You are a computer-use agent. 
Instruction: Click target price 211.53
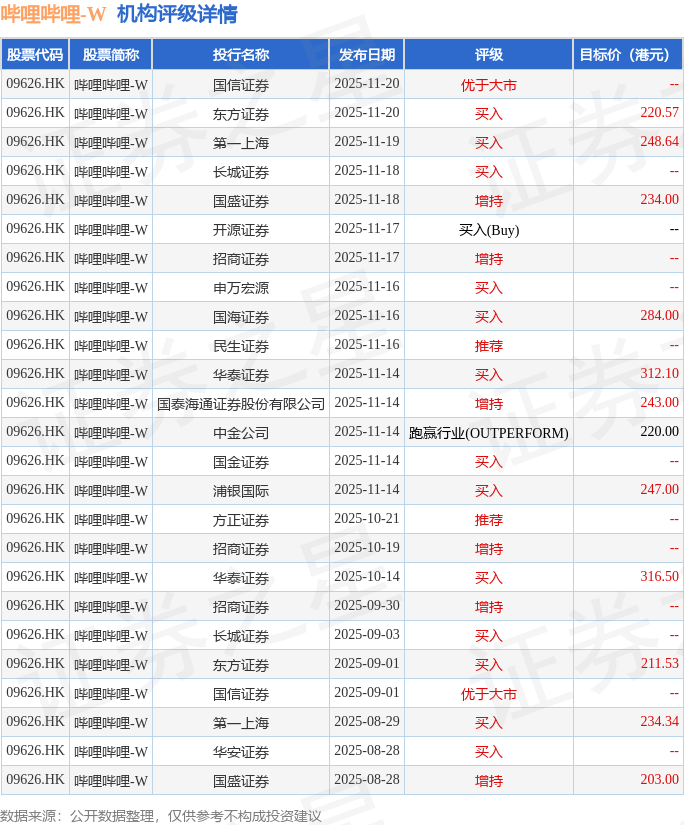[659, 663]
